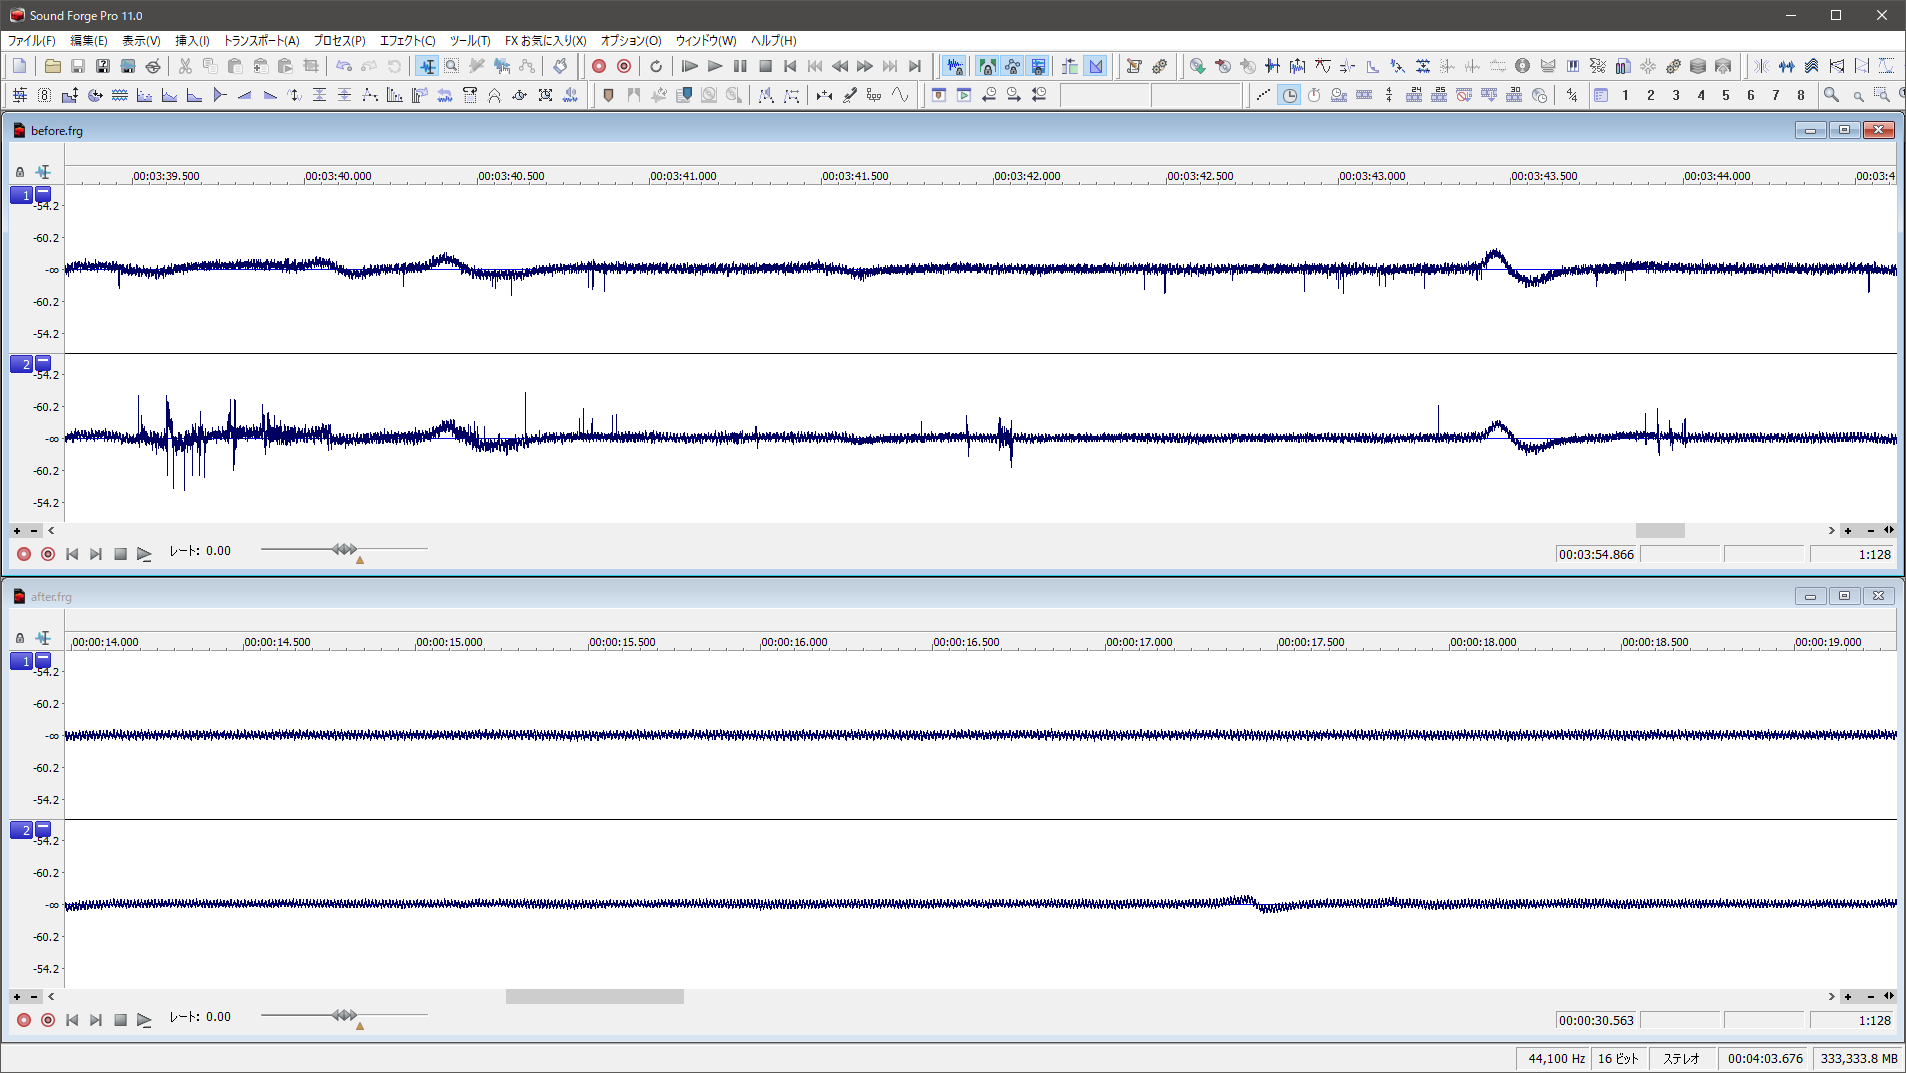Image resolution: width=1906 pixels, height=1073 pixels.
Task: Collapse channel 2 of after.frg with minus button
Action: point(43,829)
